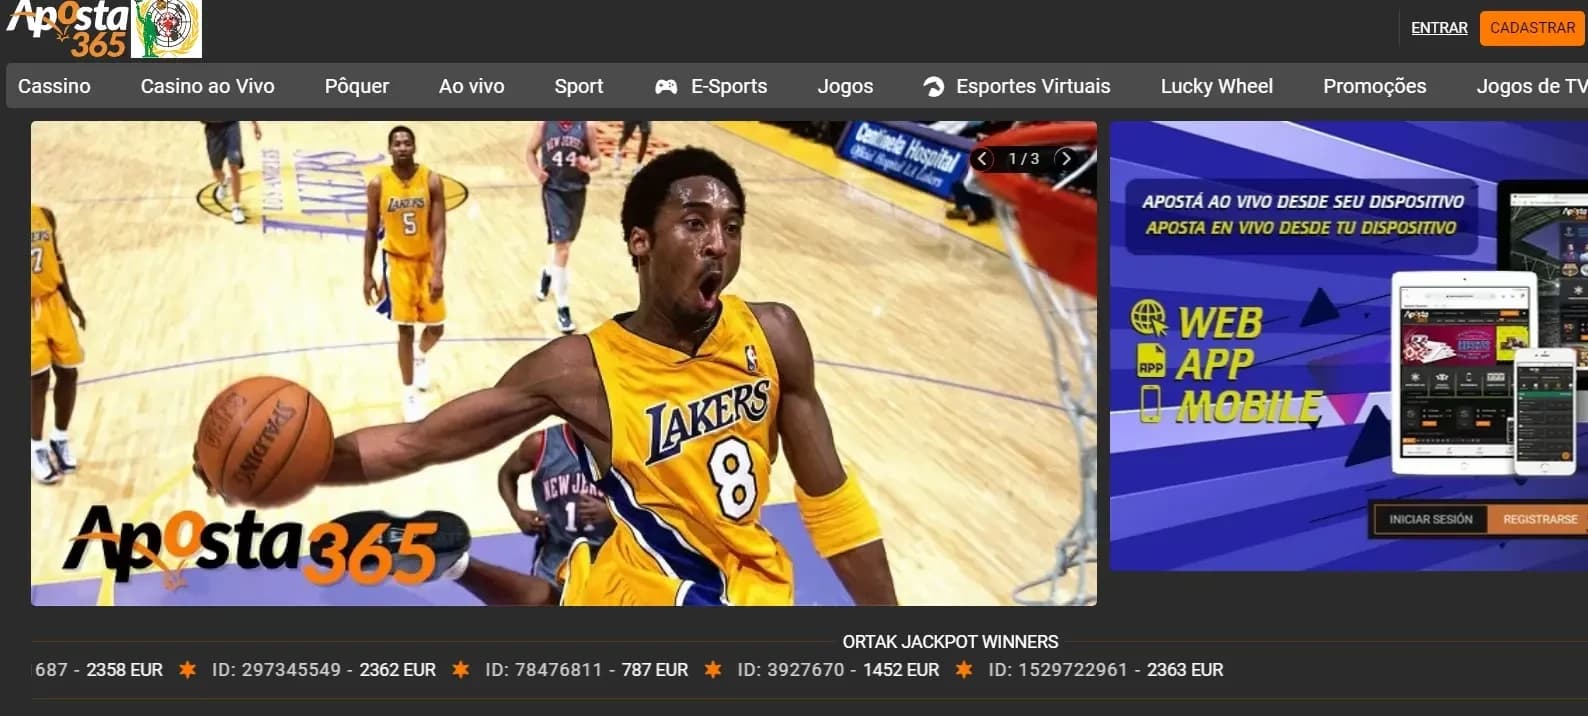Click the Aposta365 logo in the header
The height and width of the screenshot is (716, 1588).
(68, 29)
